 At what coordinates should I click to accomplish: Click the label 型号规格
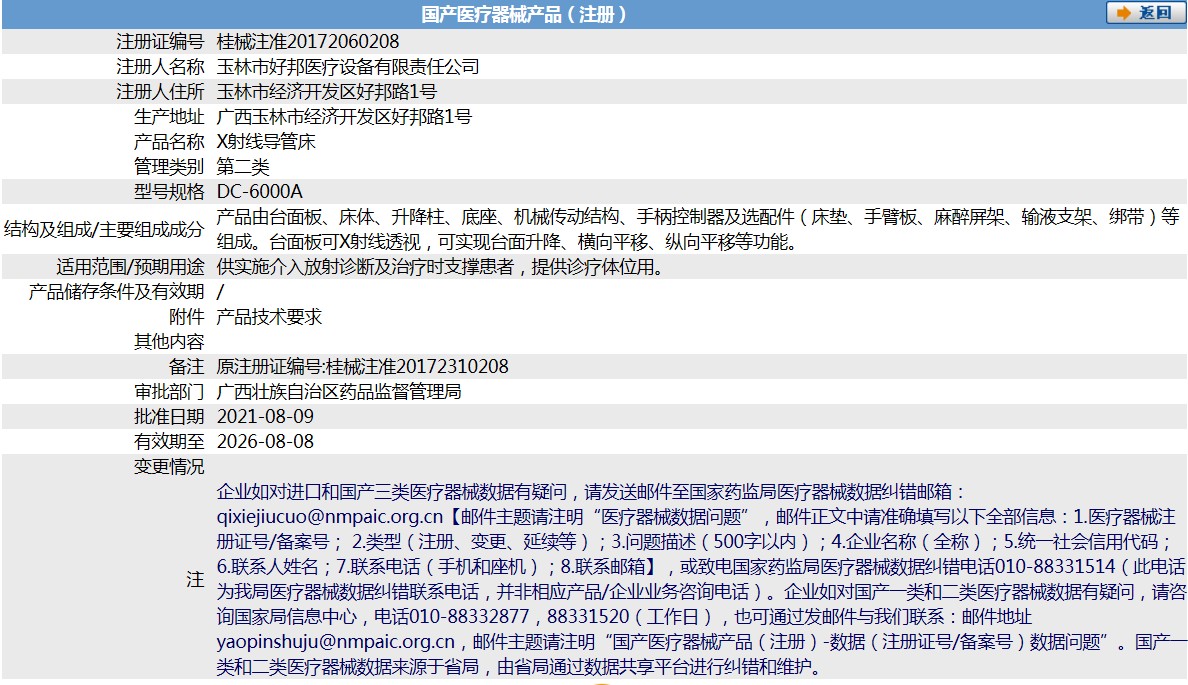tap(169, 192)
